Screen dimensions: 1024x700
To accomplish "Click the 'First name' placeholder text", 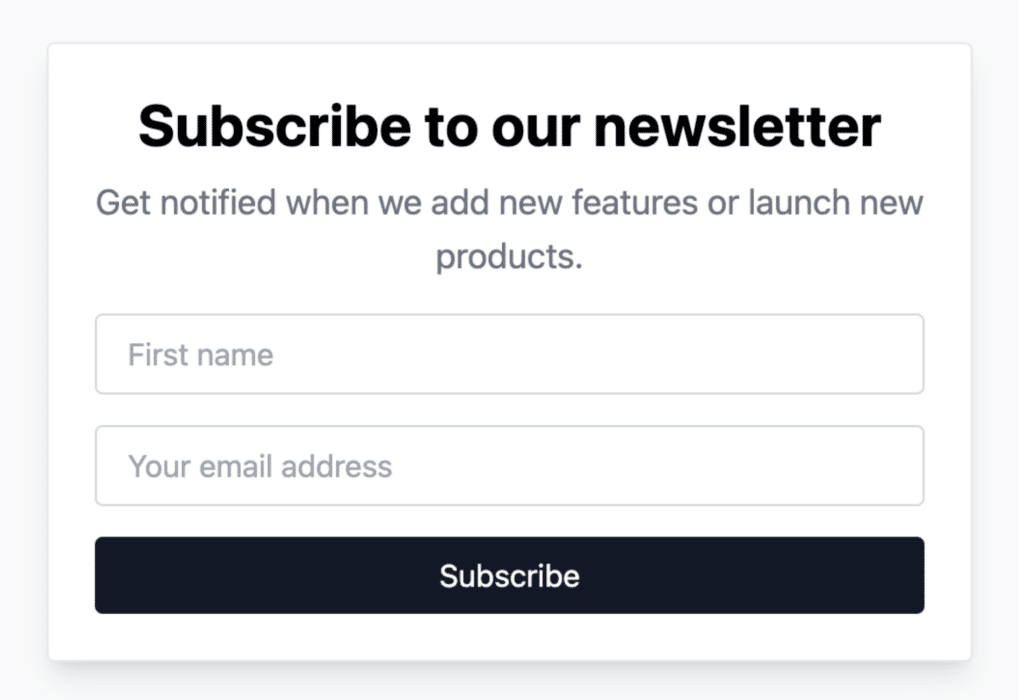I will (200, 355).
